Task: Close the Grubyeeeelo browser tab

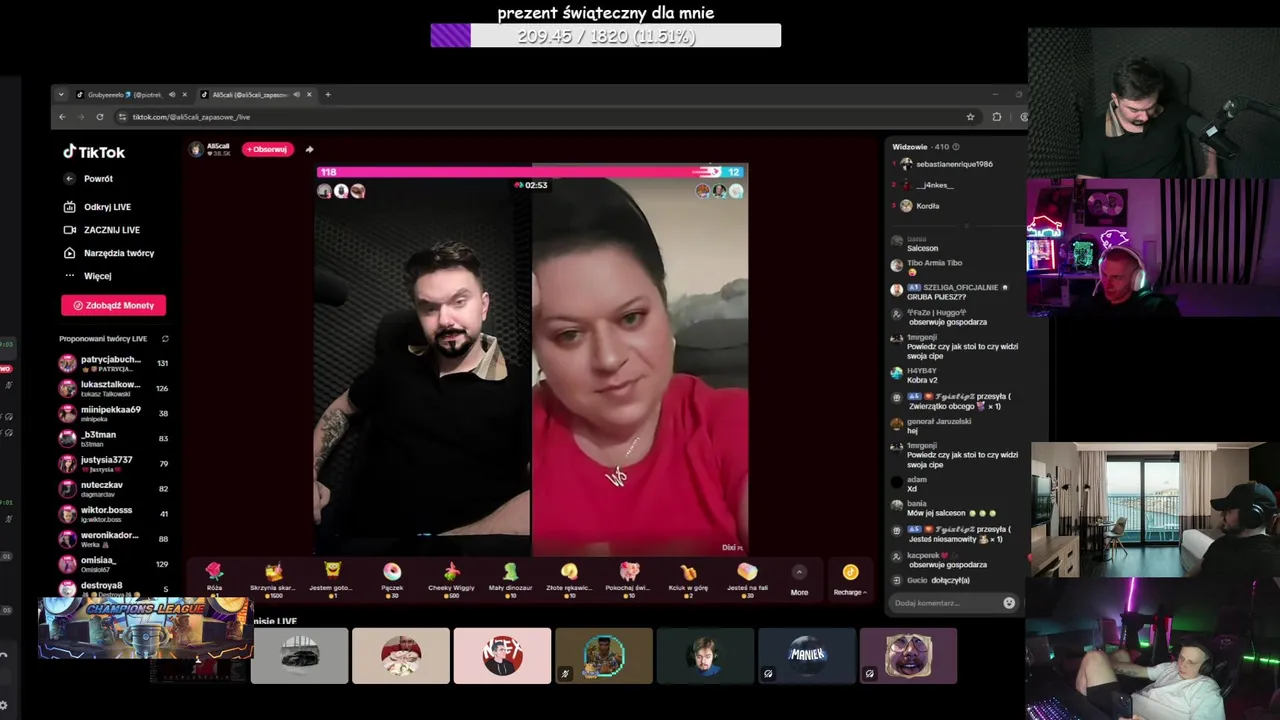Action: [x=184, y=95]
